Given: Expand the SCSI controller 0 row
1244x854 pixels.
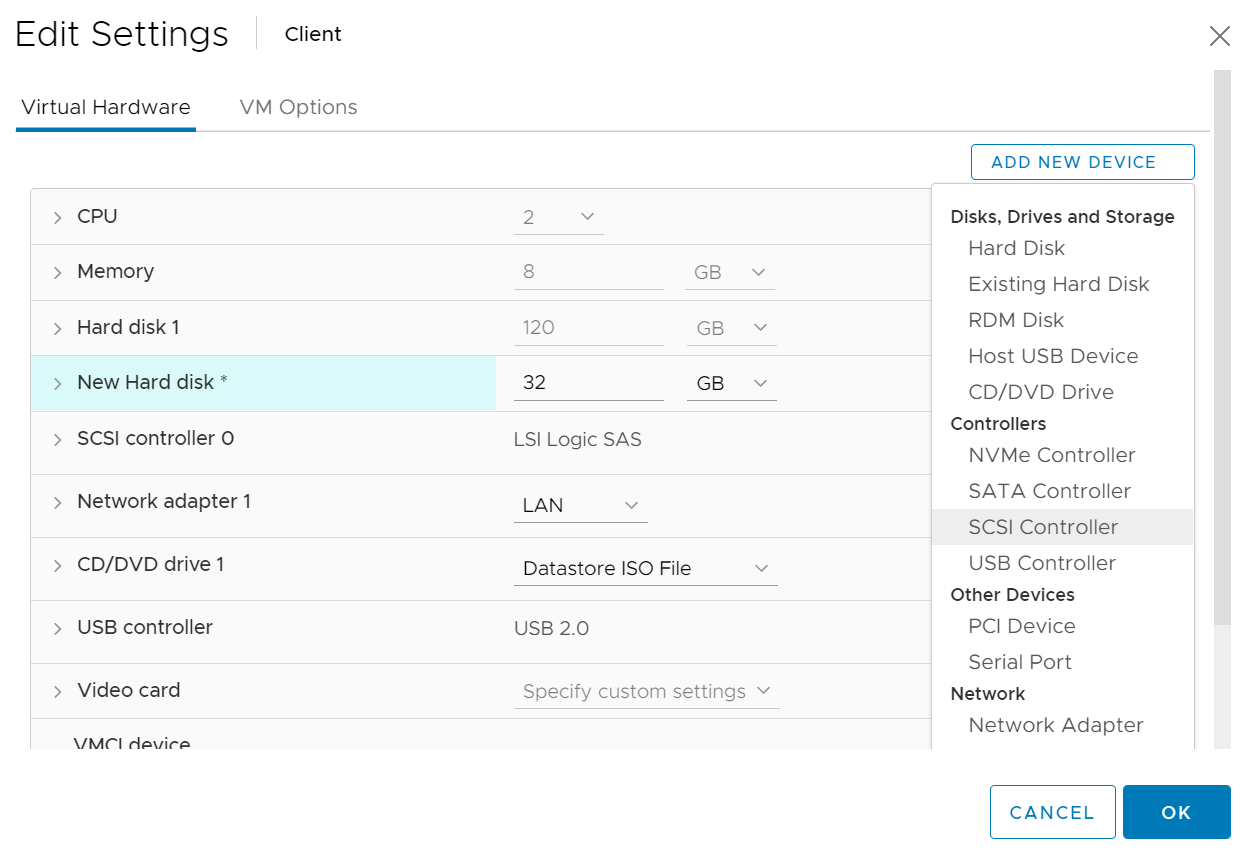Looking at the screenshot, I should pos(57,438).
